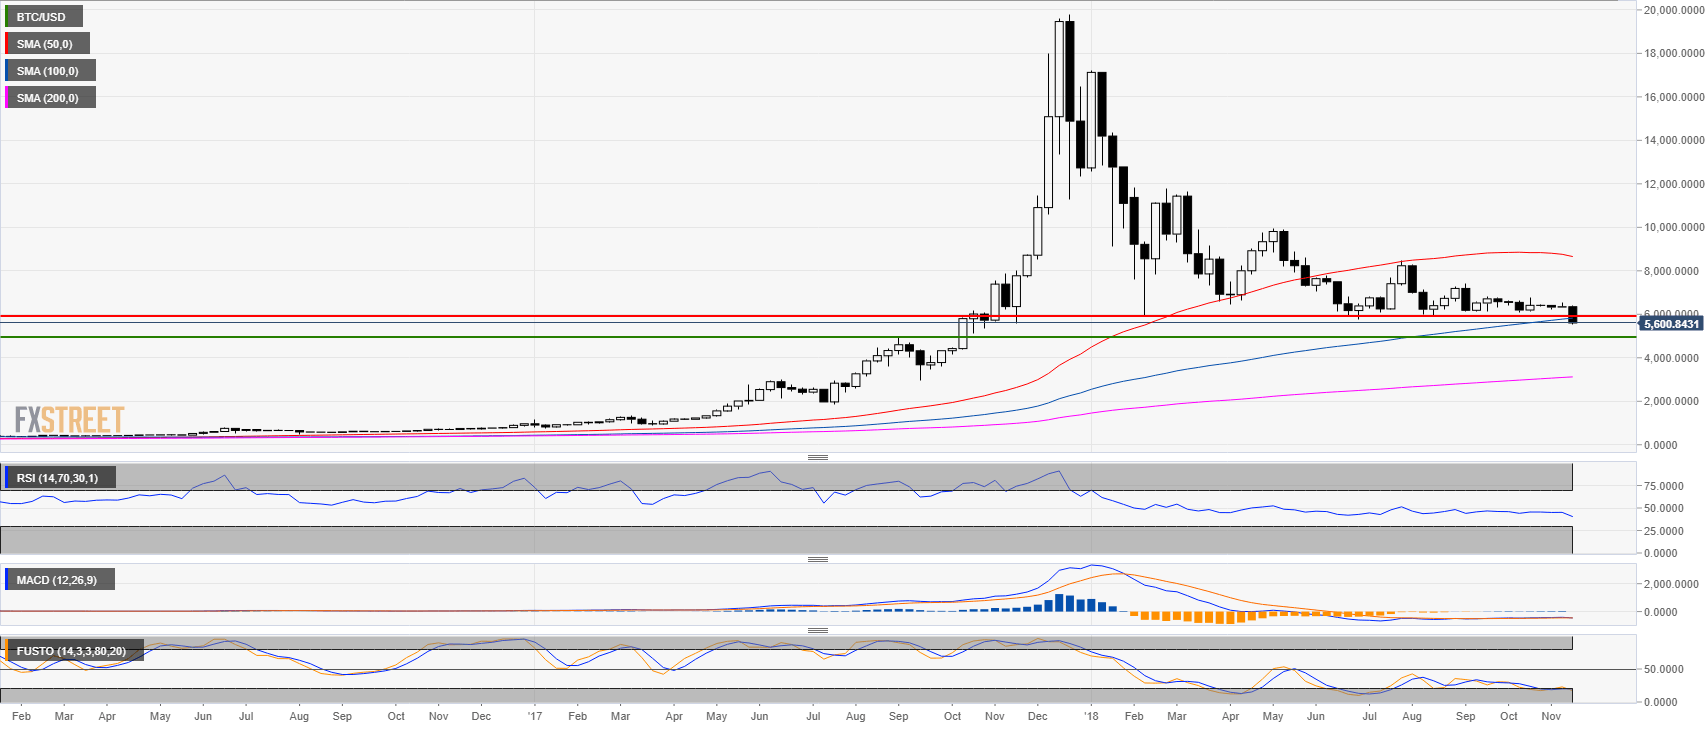Click the resize handle above the MACD pane
Image resolution: width=1707 pixels, height=729 pixels.
point(817,559)
